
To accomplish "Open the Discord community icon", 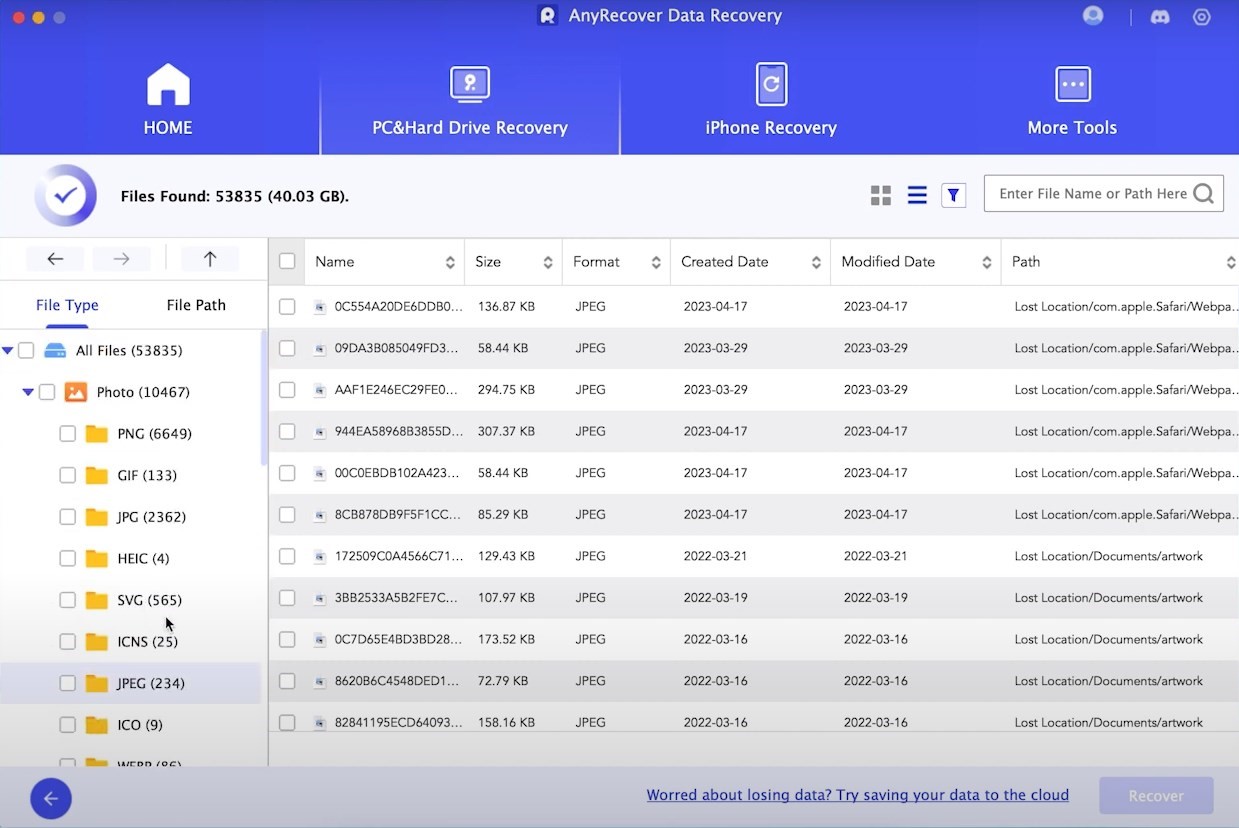I will click(1160, 17).
